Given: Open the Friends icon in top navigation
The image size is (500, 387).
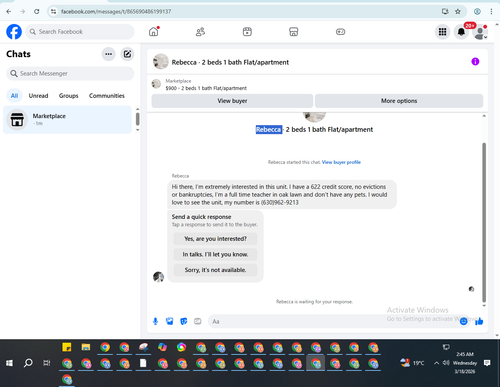Looking at the screenshot, I should [200, 32].
